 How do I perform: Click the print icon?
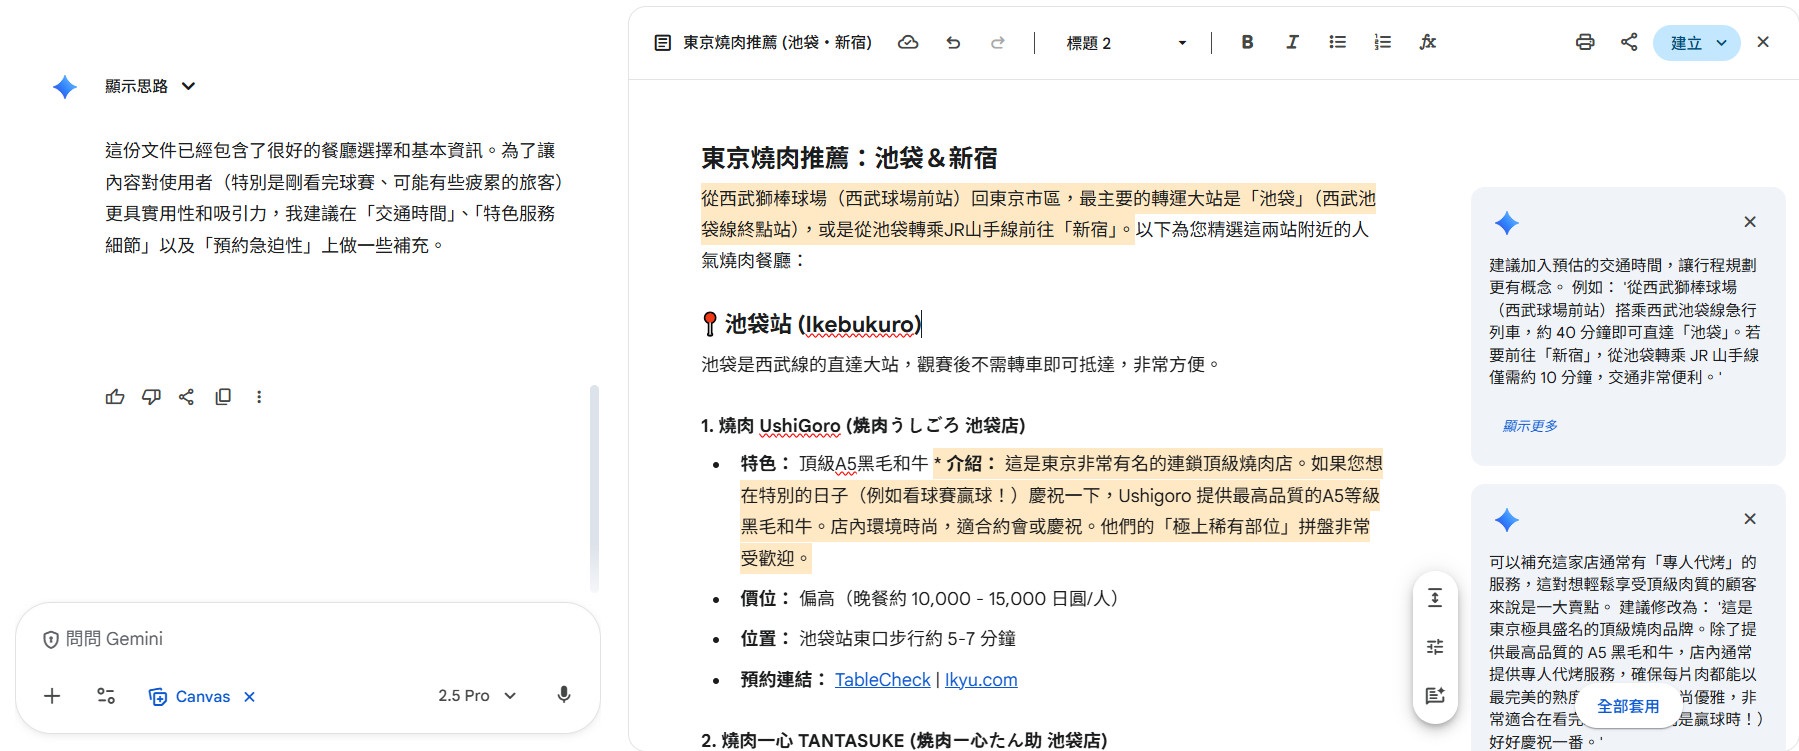click(1585, 42)
